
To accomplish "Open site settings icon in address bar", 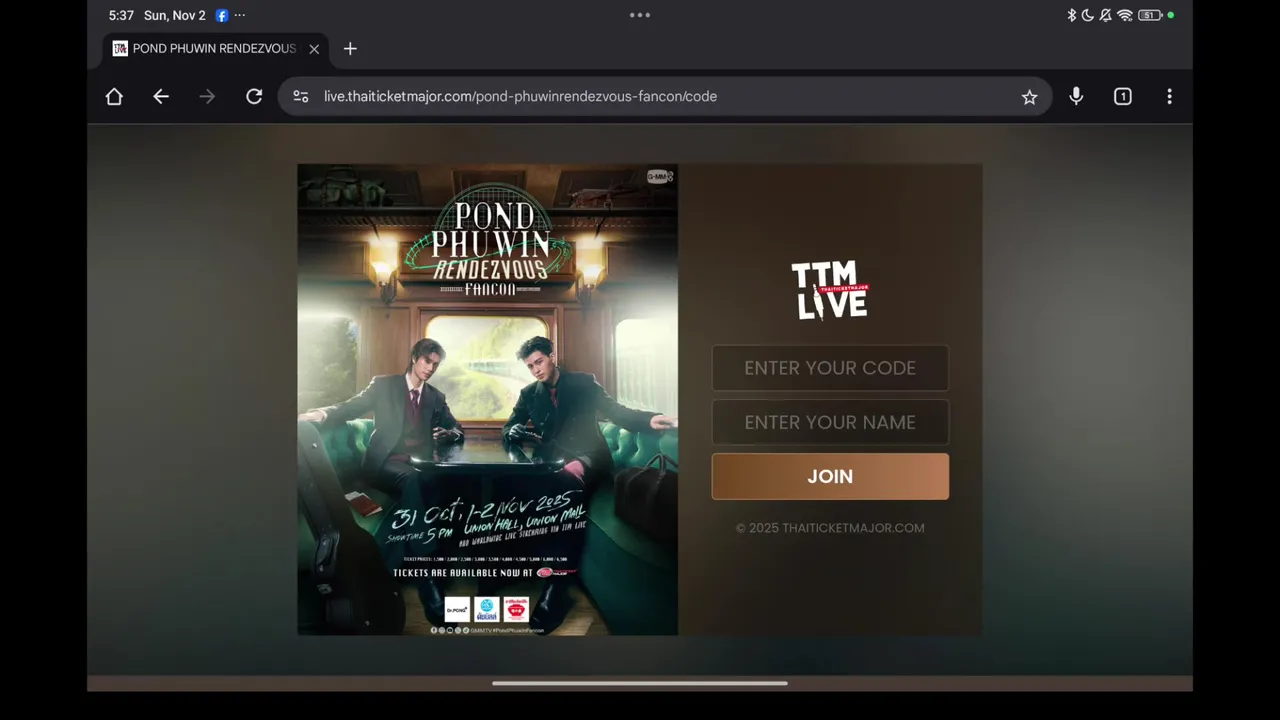I will click(300, 97).
